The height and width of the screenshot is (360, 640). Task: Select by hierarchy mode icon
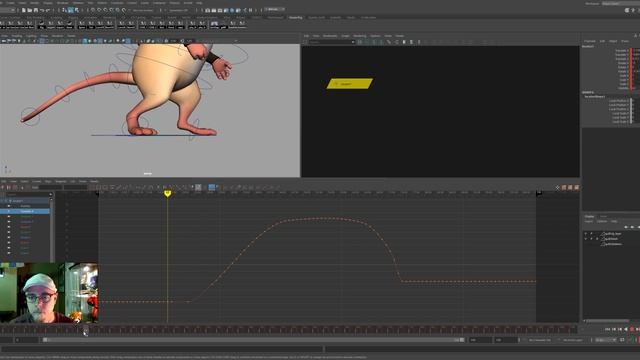[64, 10]
